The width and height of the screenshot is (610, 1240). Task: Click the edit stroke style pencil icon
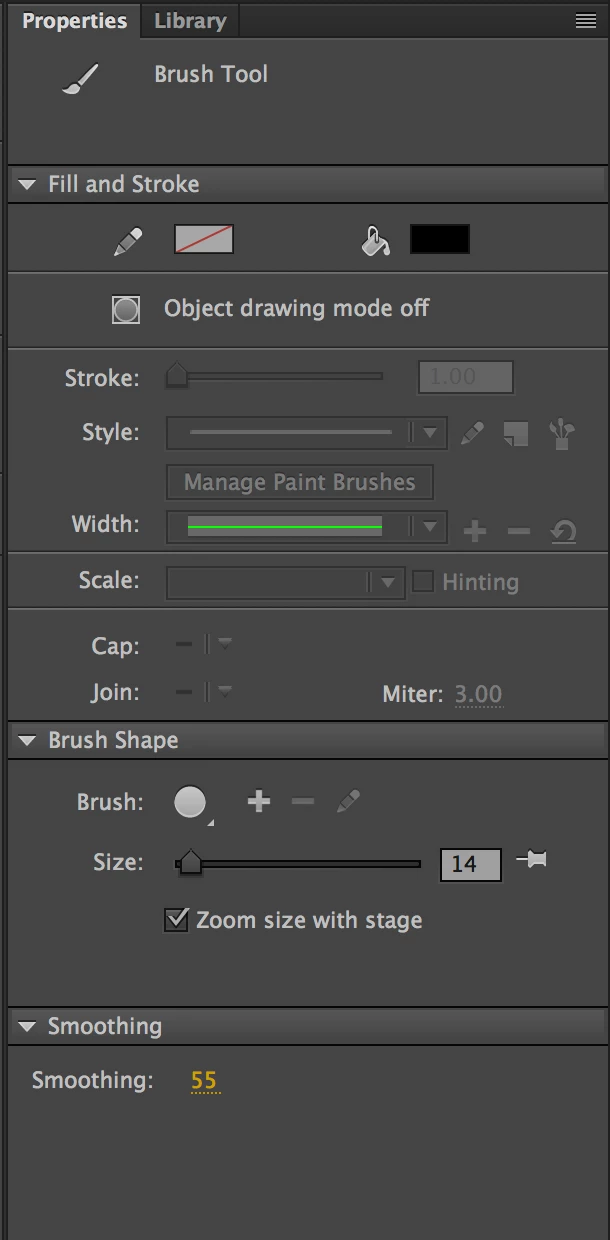pyautogui.click(x=472, y=433)
